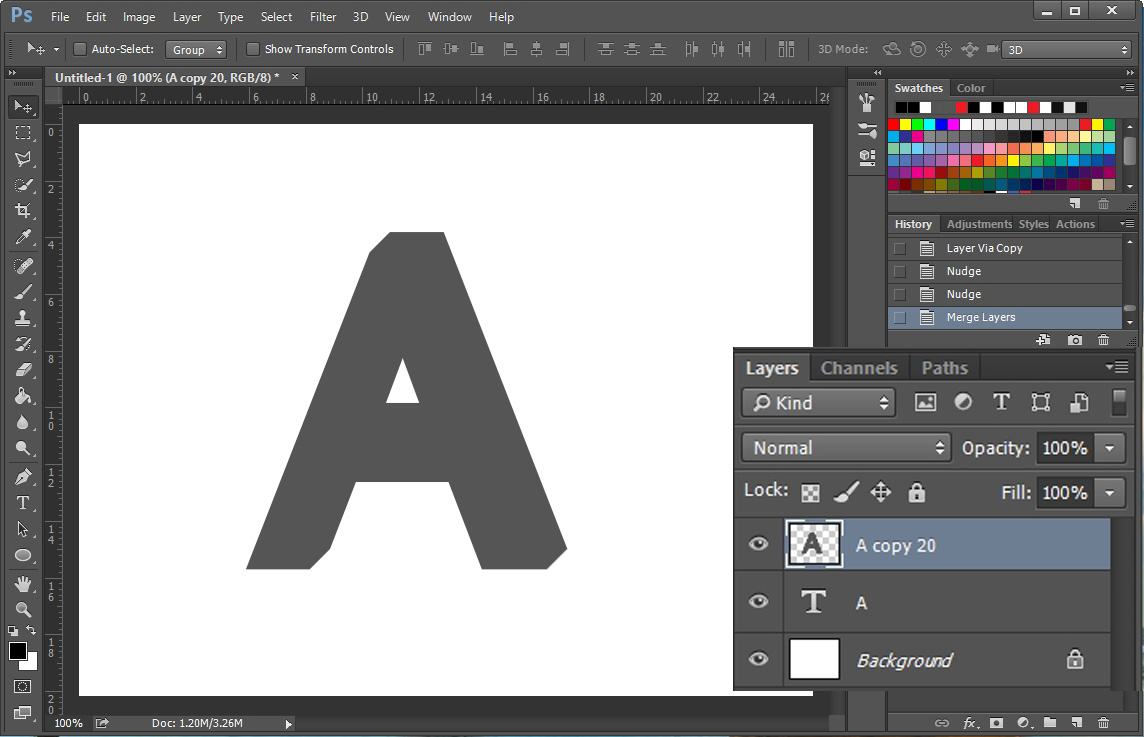1144x737 pixels.
Task: Open the Layer menu
Action: (x=187, y=17)
